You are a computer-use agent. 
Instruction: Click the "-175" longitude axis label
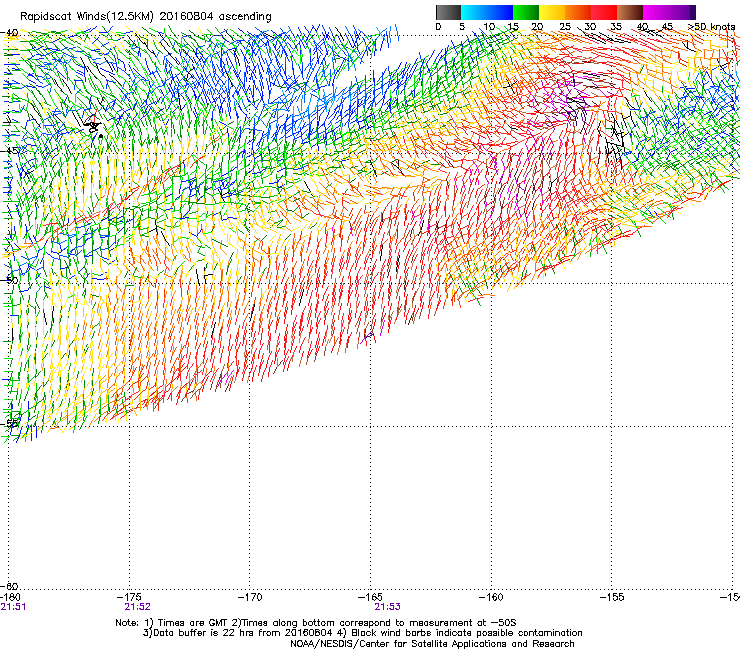129,597
